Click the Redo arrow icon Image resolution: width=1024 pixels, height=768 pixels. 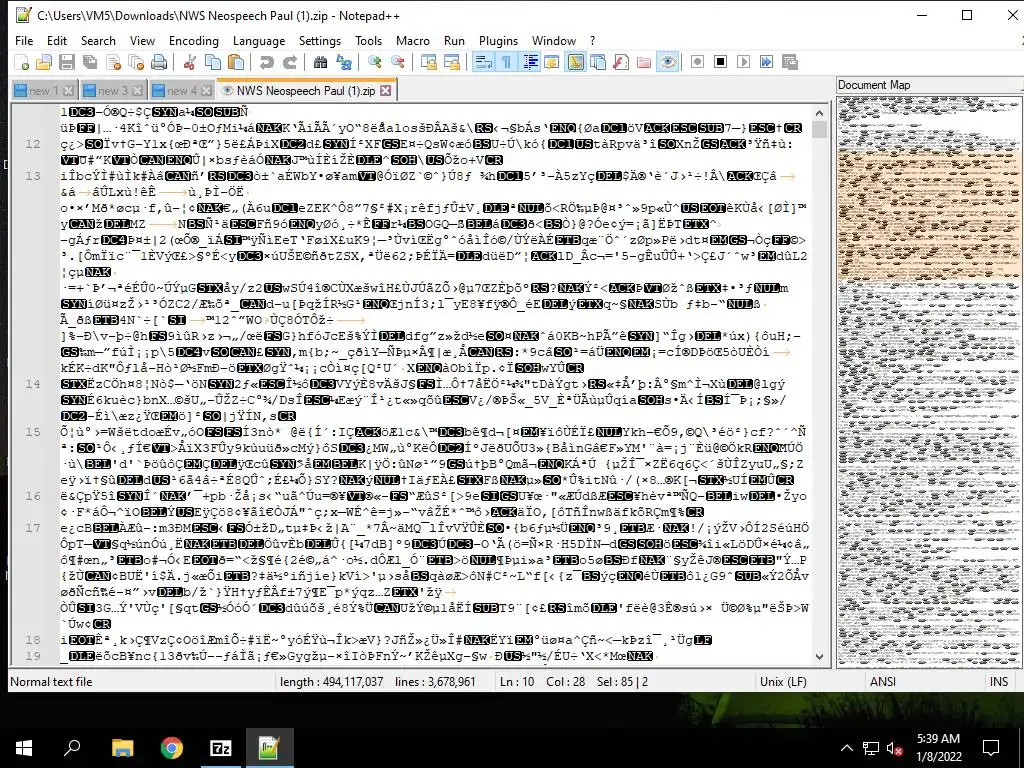[289, 62]
